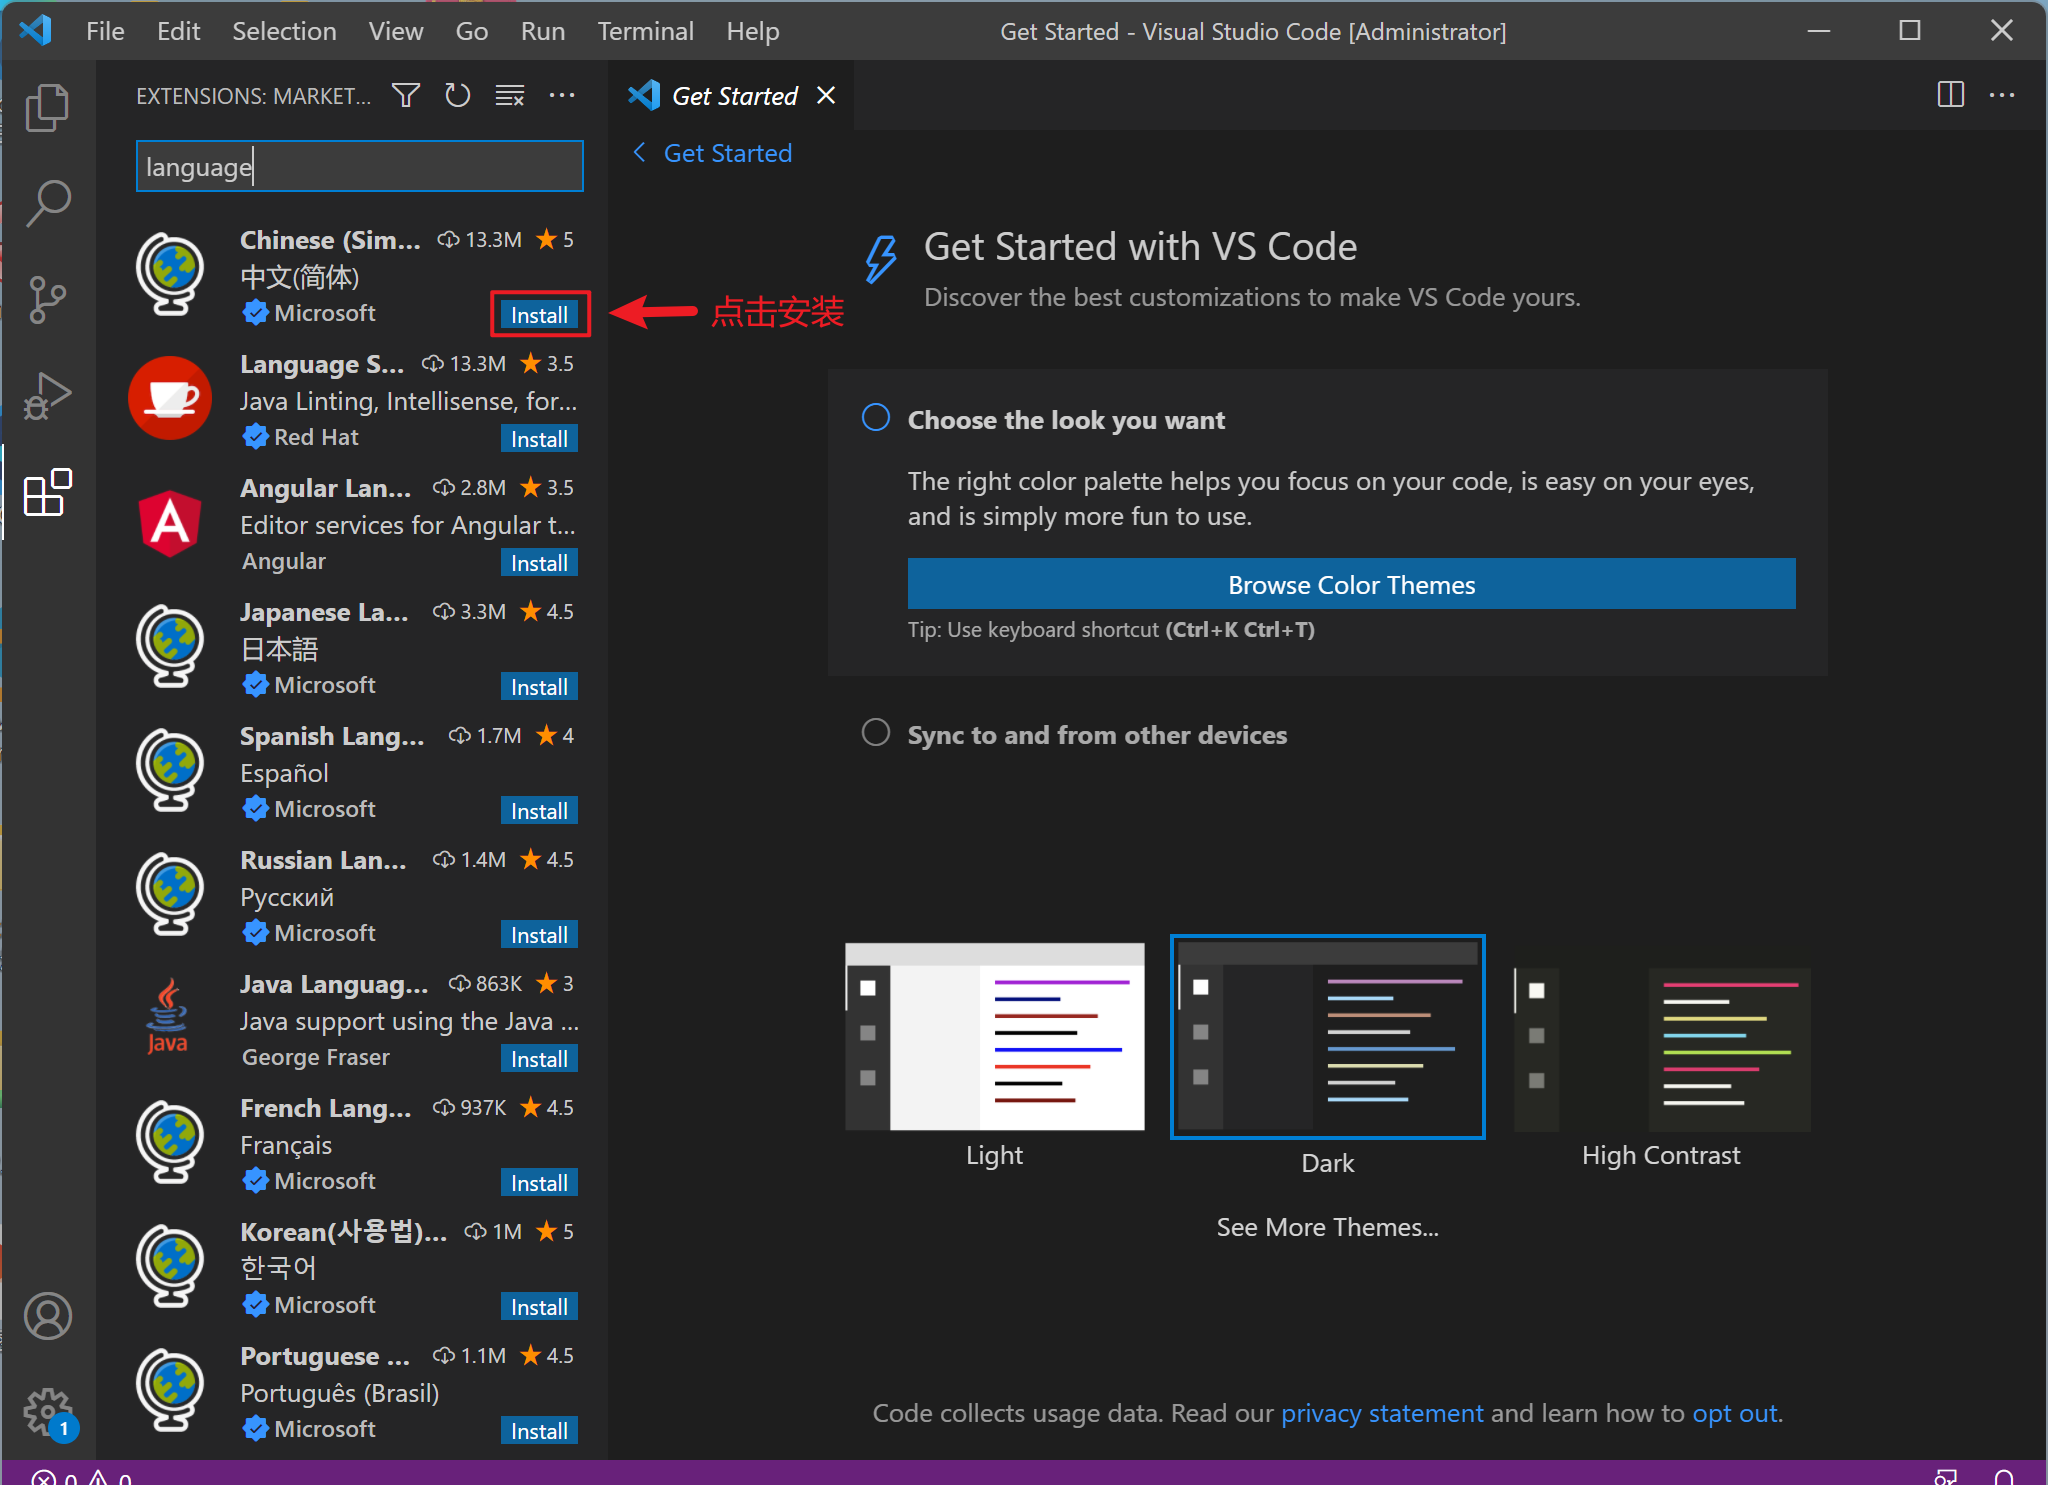Open the Search view in activity bar

point(47,203)
